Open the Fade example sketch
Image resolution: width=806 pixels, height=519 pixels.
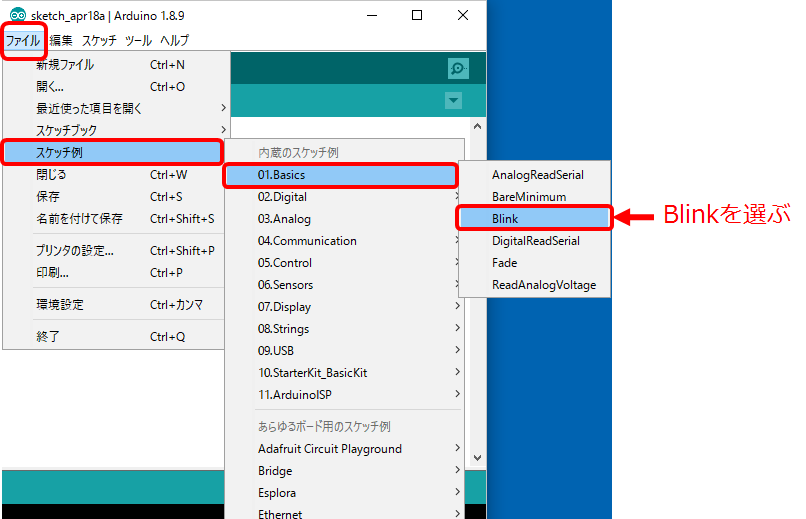[x=535, y=263]
